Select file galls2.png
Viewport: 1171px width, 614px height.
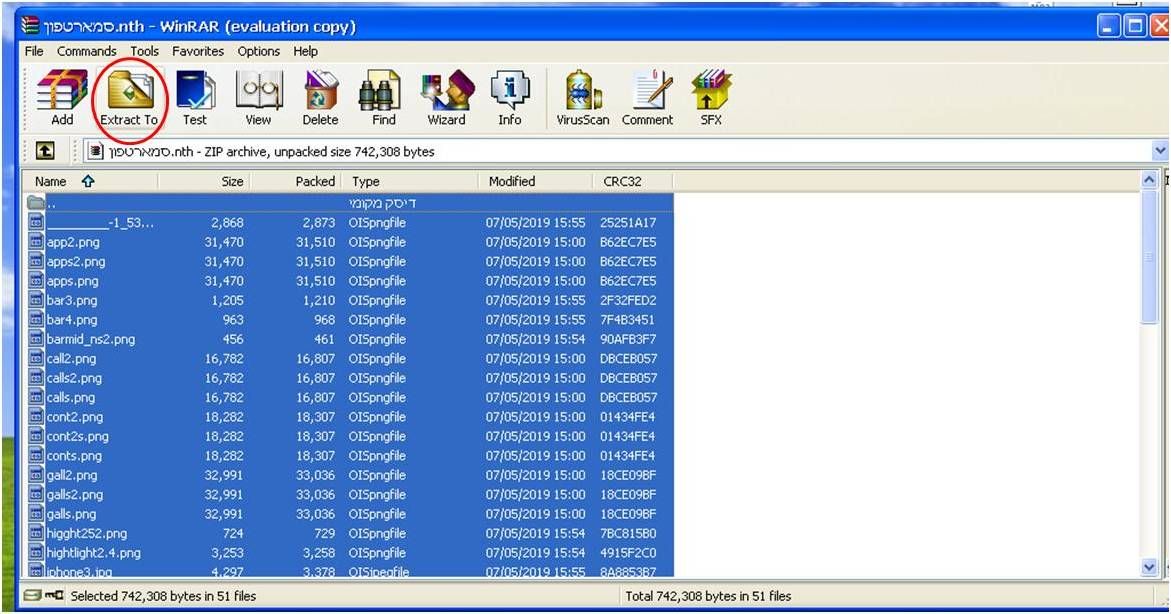[x=75, y=494]
